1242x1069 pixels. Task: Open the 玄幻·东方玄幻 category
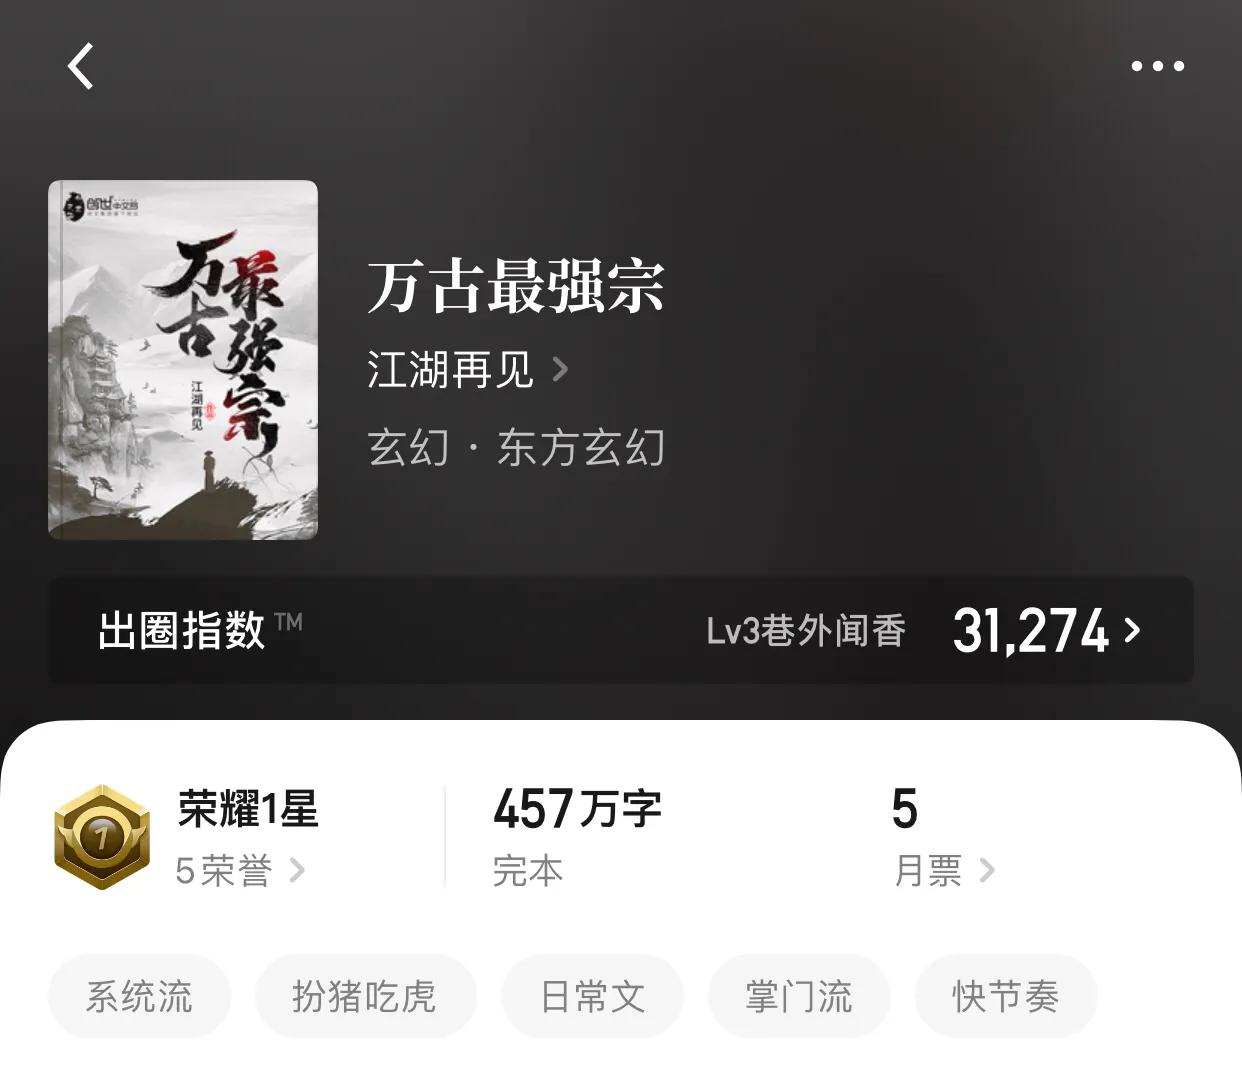(516, 447)
